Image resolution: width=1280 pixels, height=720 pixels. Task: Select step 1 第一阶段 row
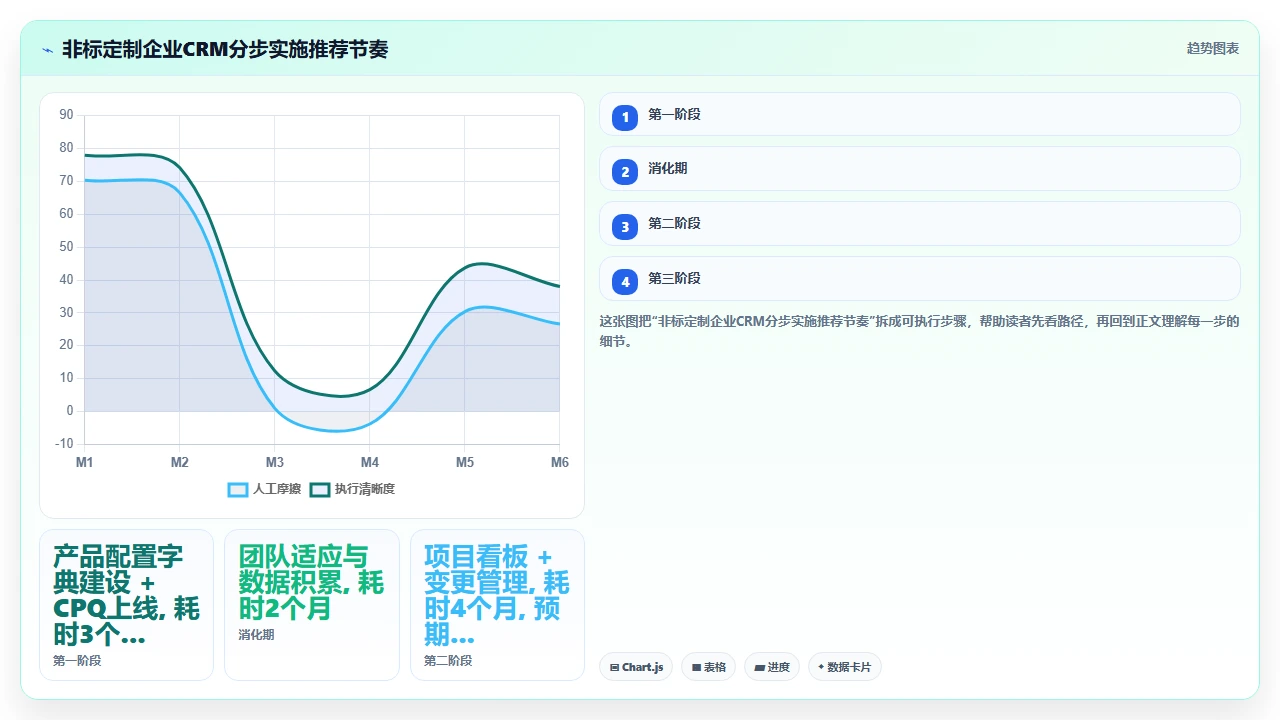pos(919,114)
